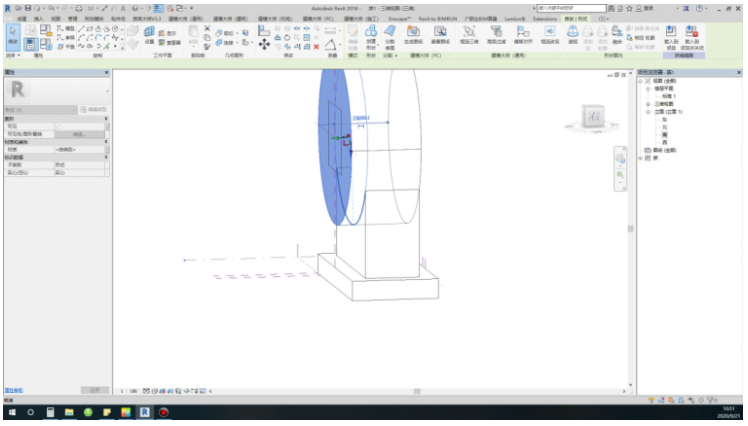Select the Align tool
748x426 pixels.
pos(264,31)
